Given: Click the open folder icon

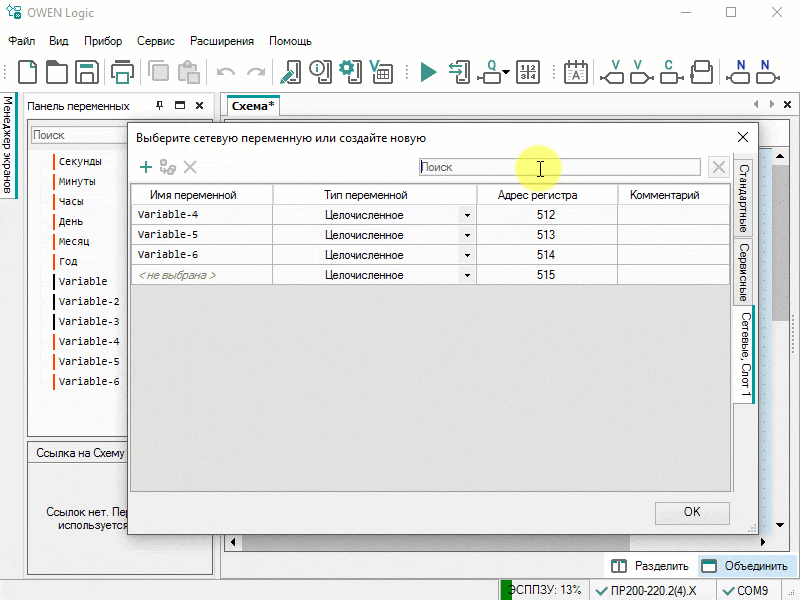Looking at the screenshot, I should tap(57, 72).
